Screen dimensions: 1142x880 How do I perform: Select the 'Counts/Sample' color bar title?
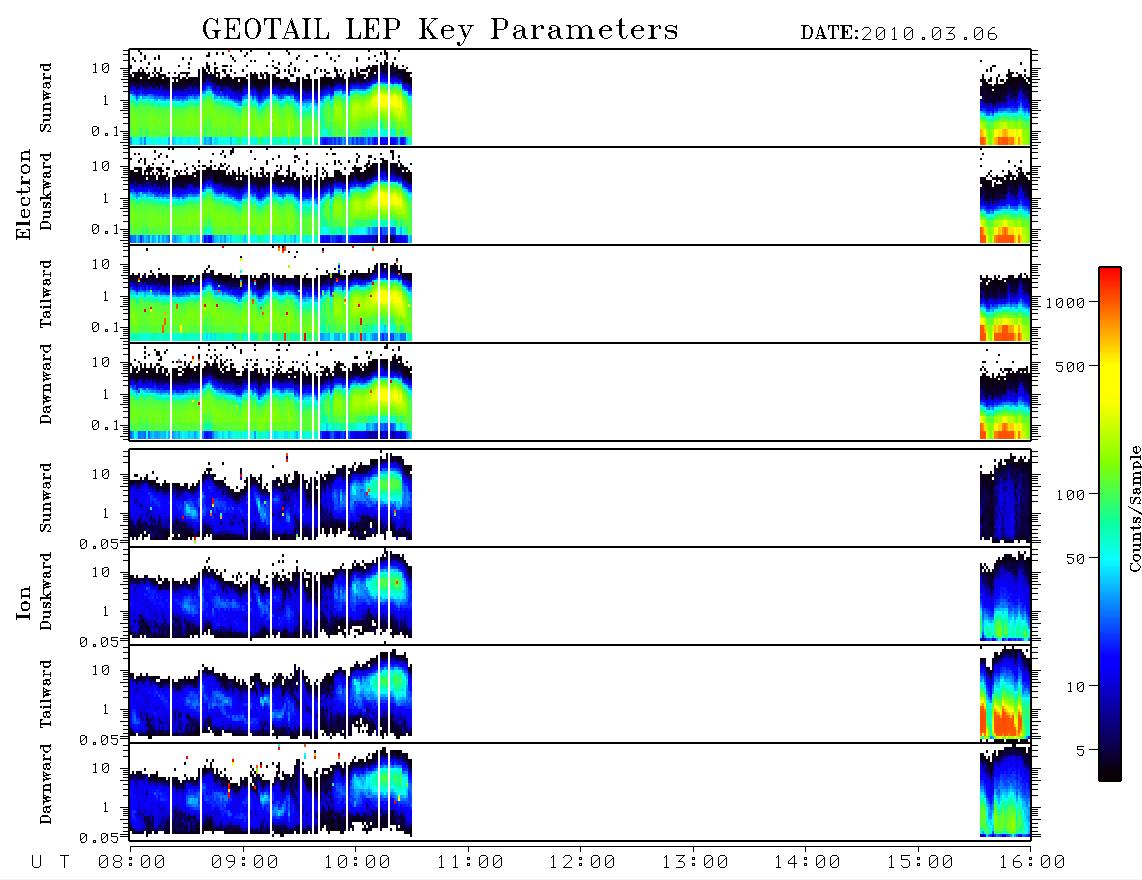[x=1134, y=508]
